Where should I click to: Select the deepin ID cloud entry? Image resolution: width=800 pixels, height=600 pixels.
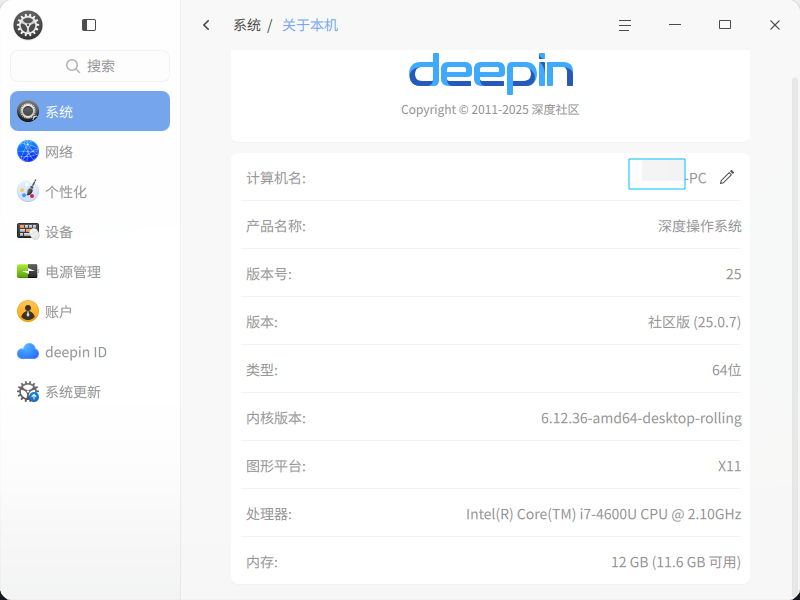tap(90, 352)
